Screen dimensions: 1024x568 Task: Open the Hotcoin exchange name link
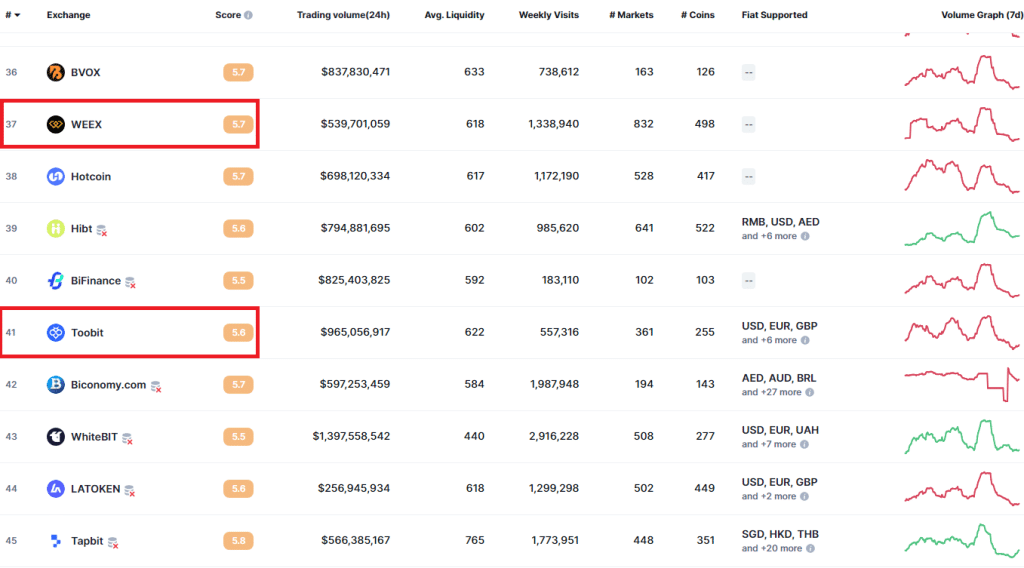click(x=91, y=176)
